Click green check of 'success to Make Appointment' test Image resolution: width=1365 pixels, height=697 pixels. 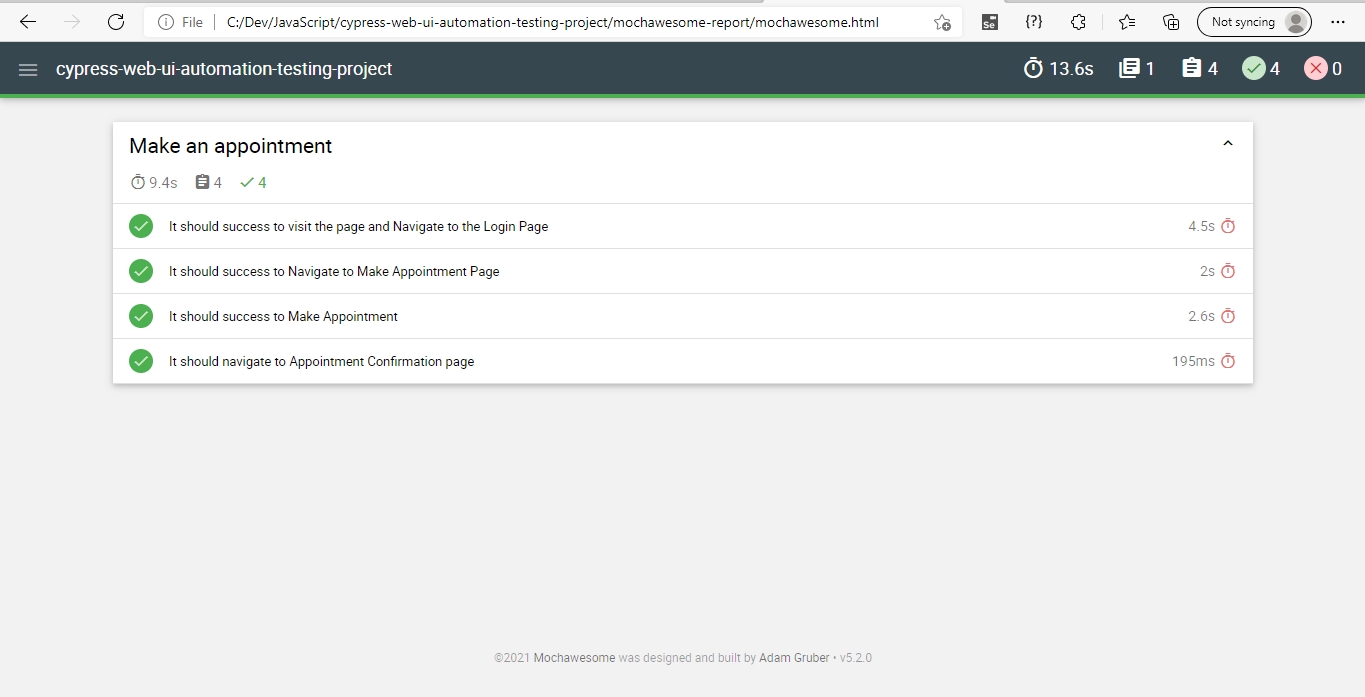coord(141,316)
